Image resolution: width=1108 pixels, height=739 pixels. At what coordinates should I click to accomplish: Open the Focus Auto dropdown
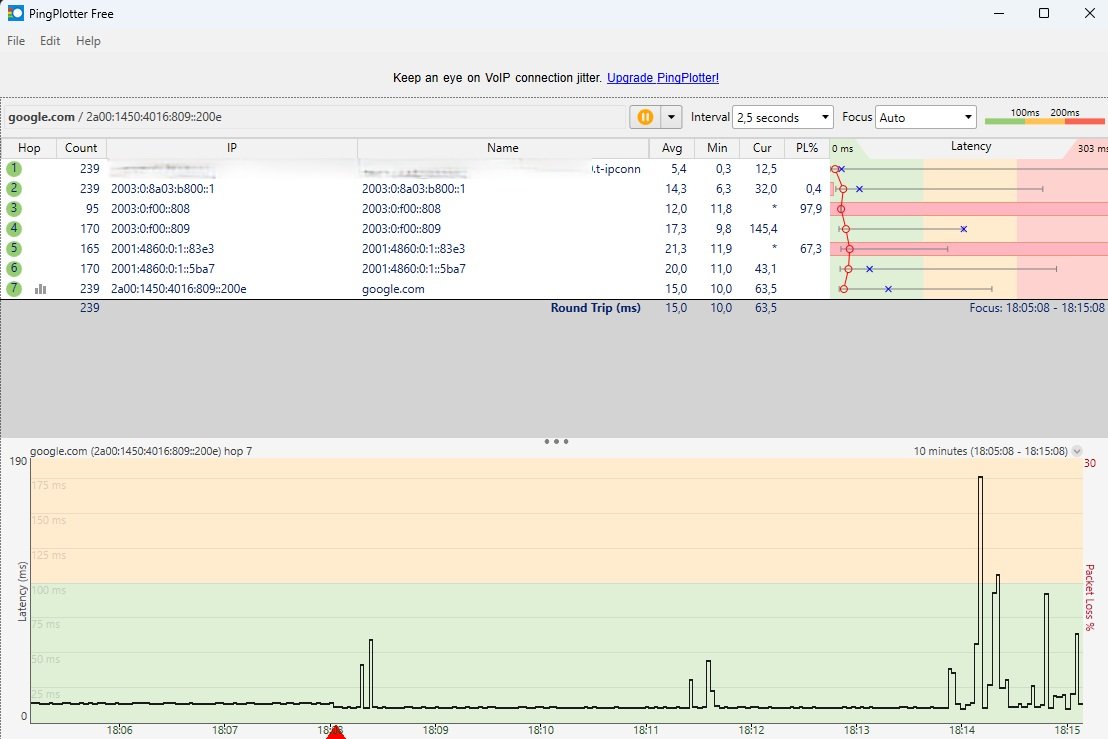[926, 117]
